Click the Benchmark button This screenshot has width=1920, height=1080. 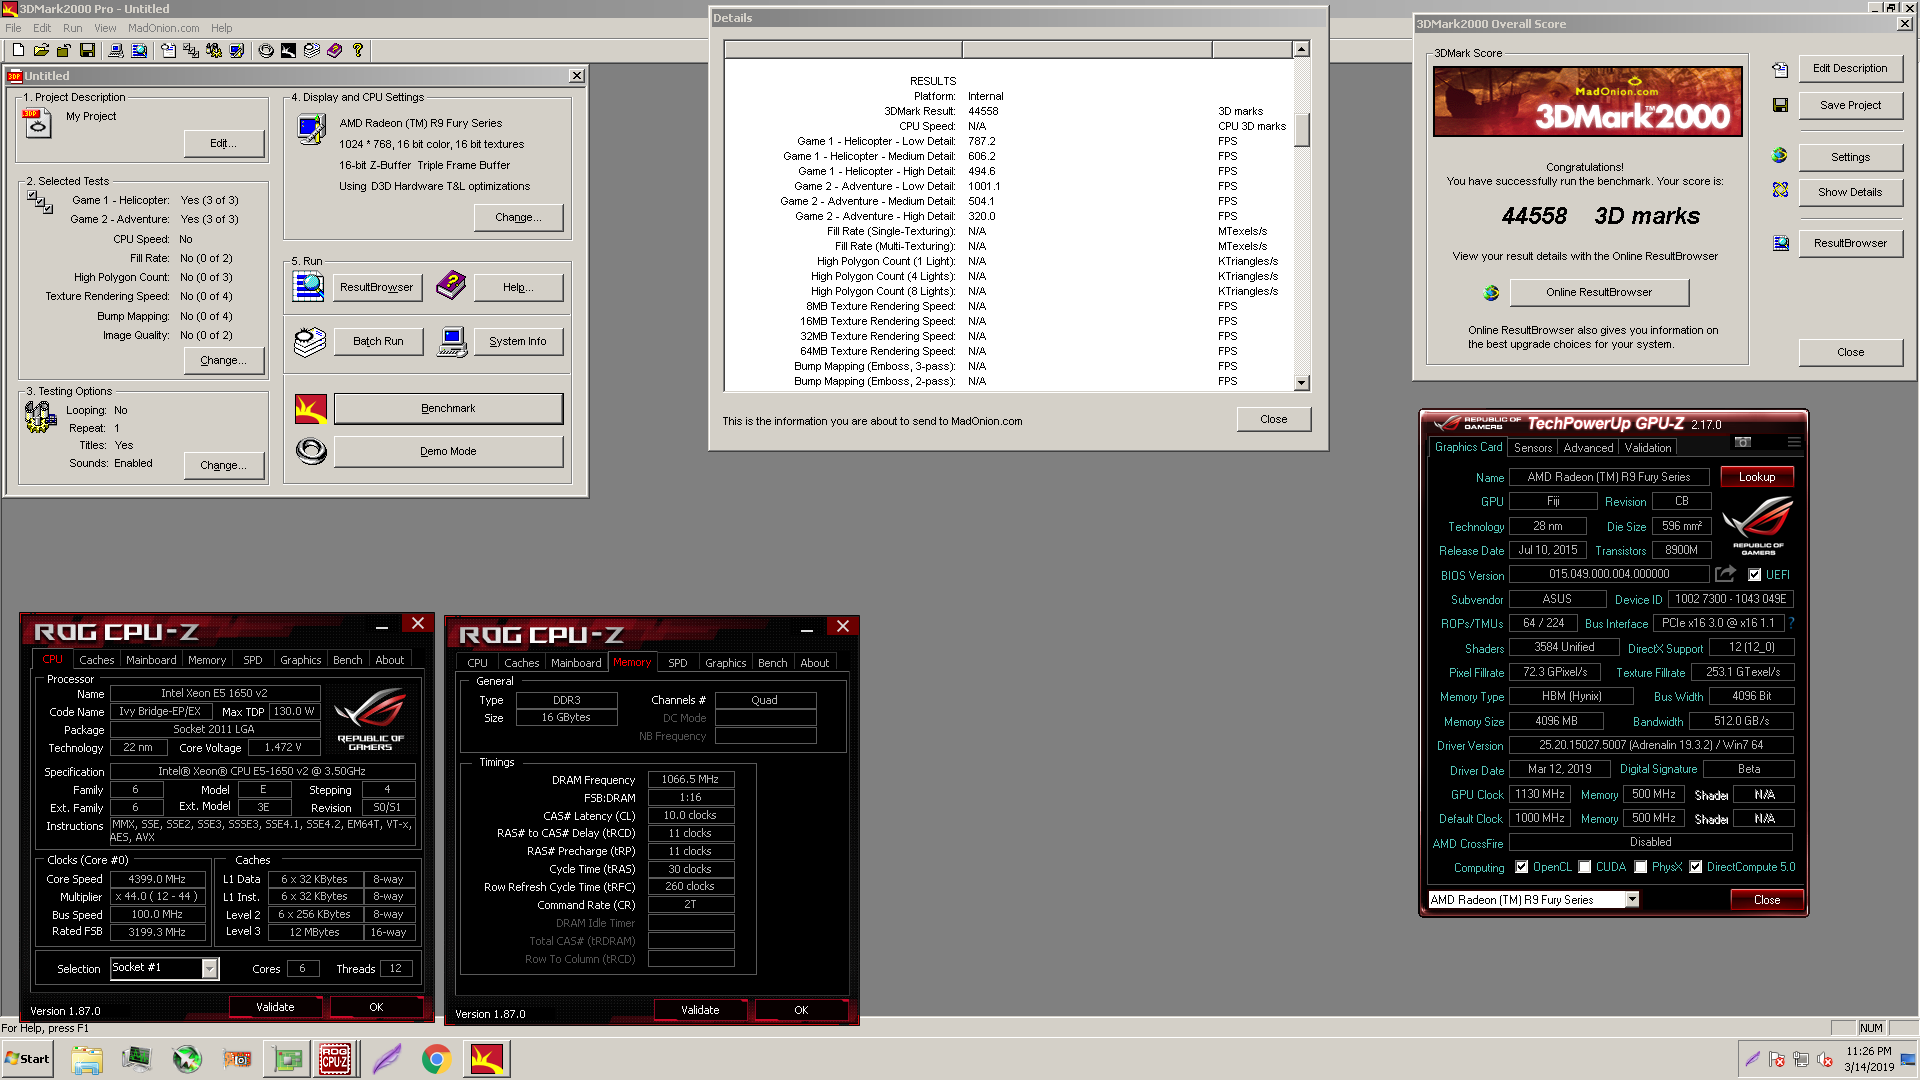click(448, 408)
